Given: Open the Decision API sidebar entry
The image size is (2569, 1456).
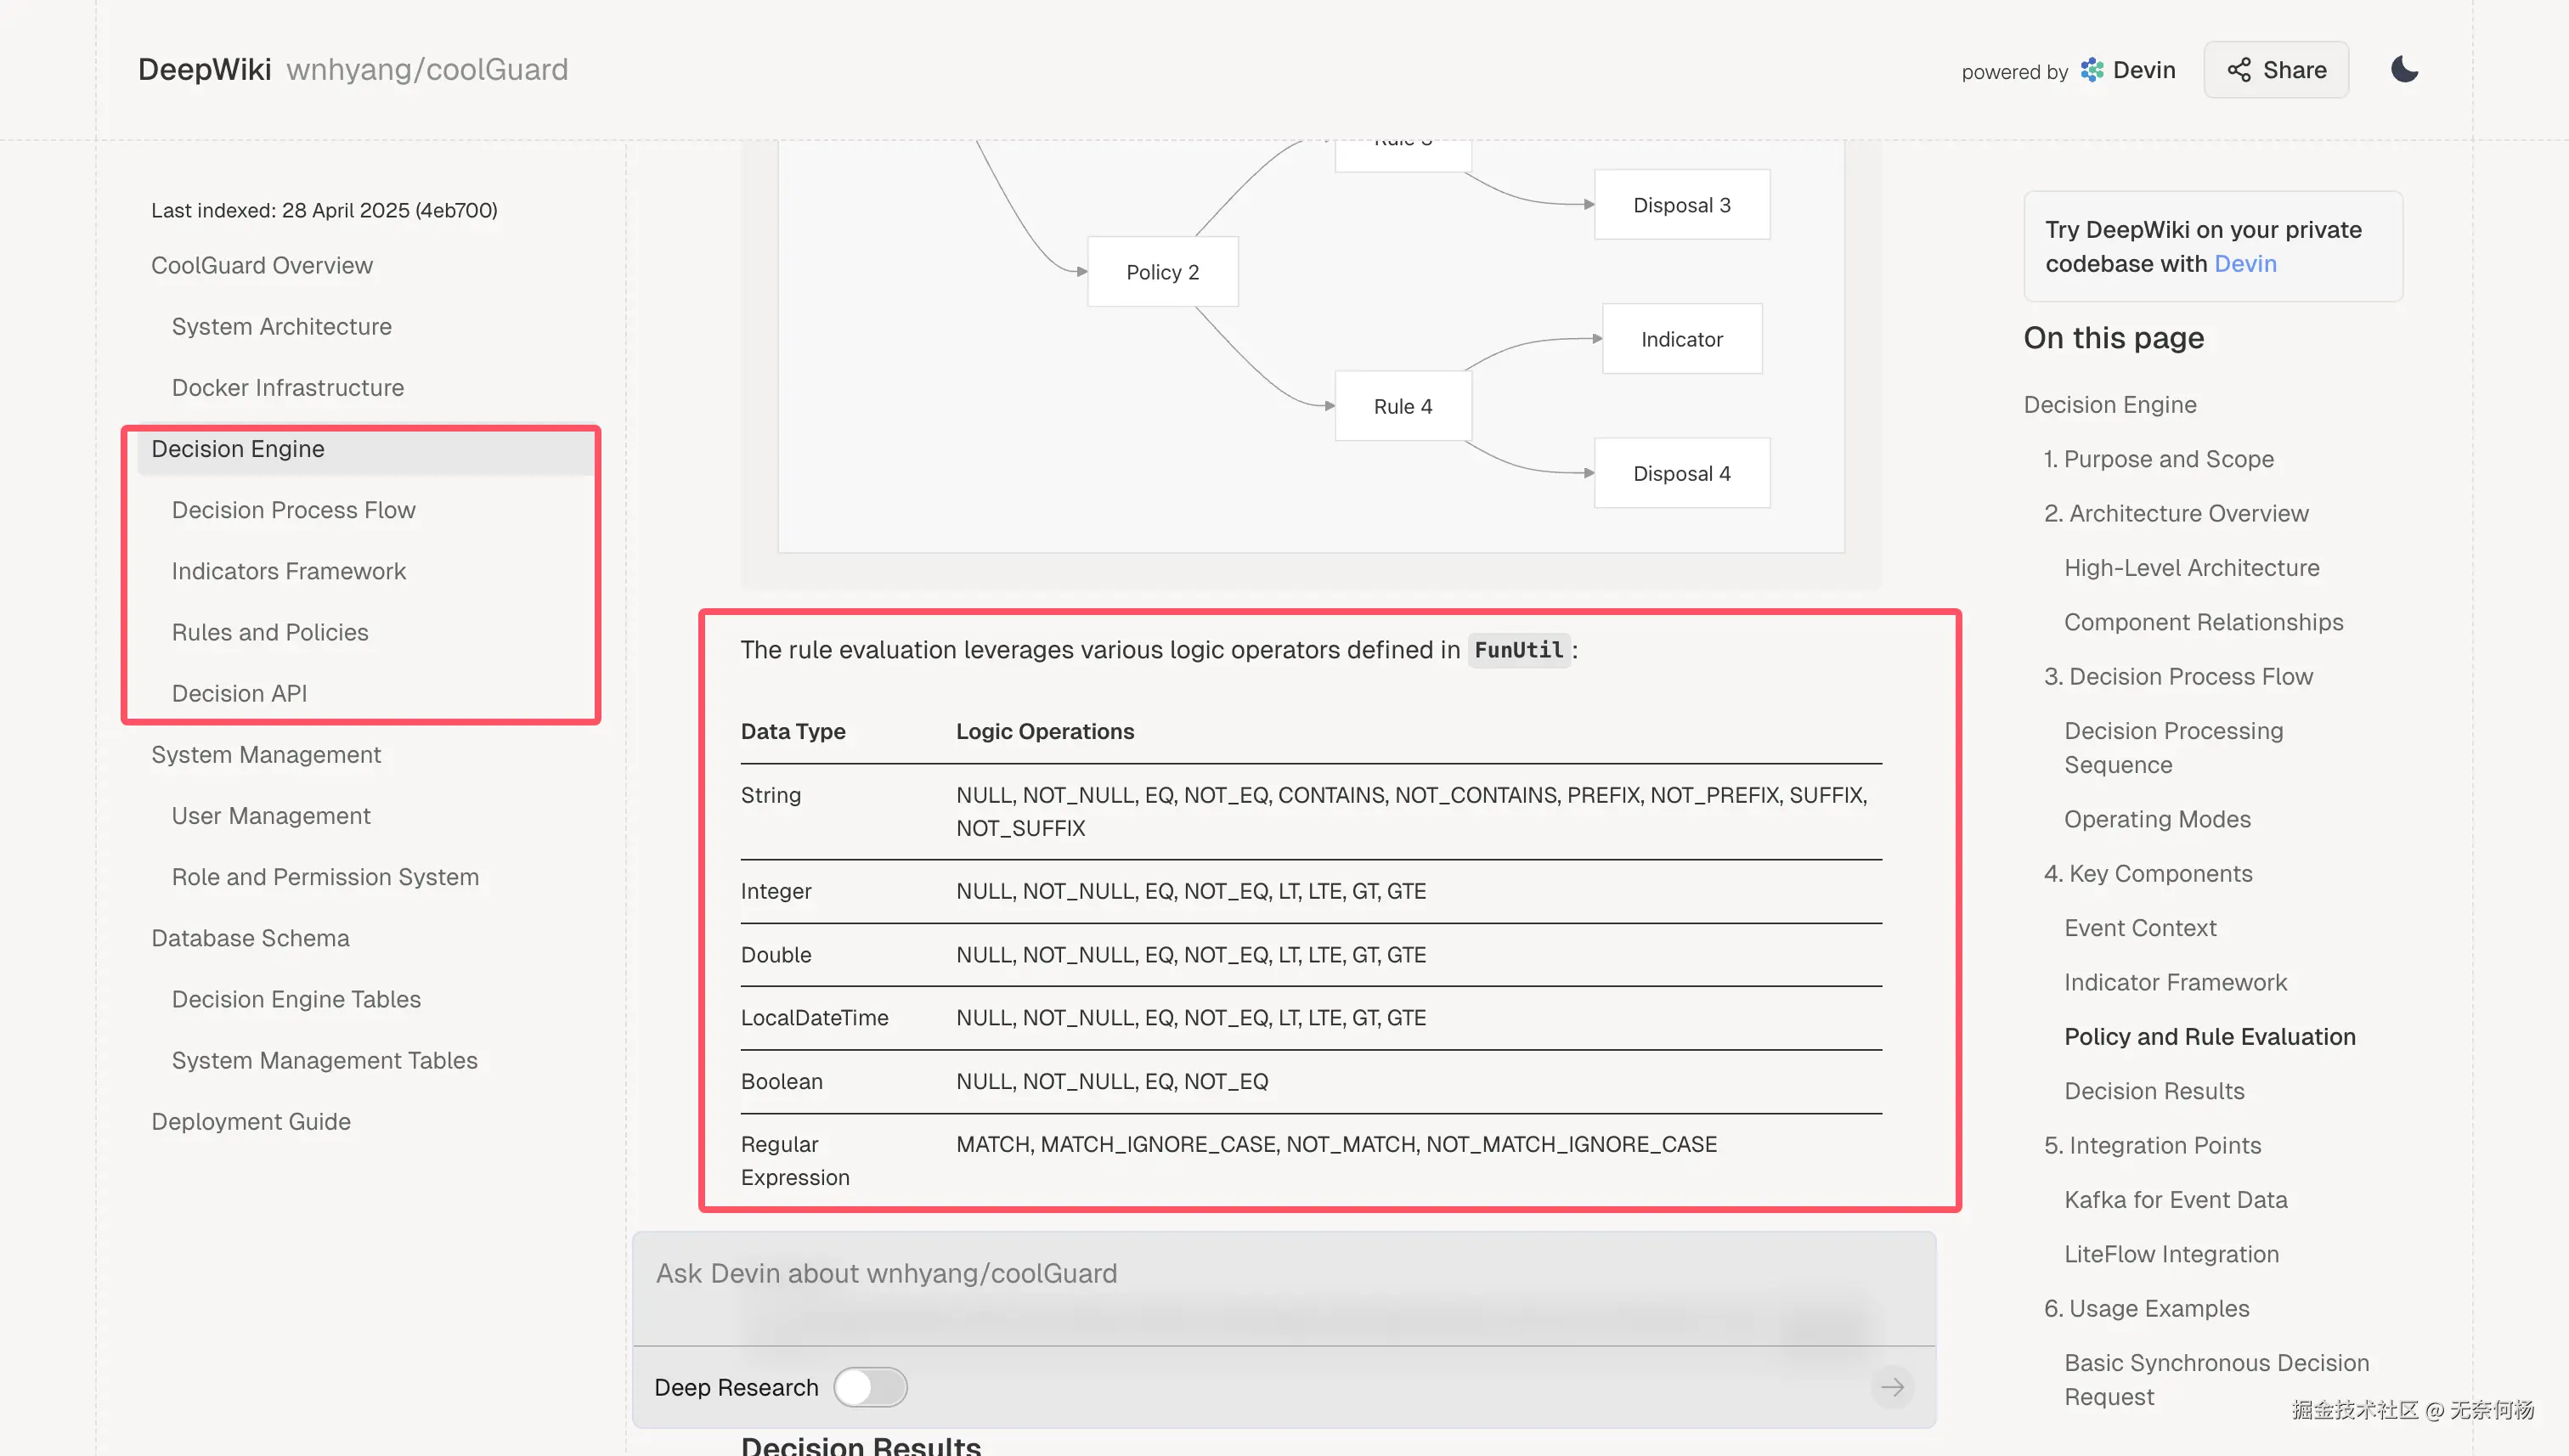Looking at the screenshot, I should click(239, 693).
